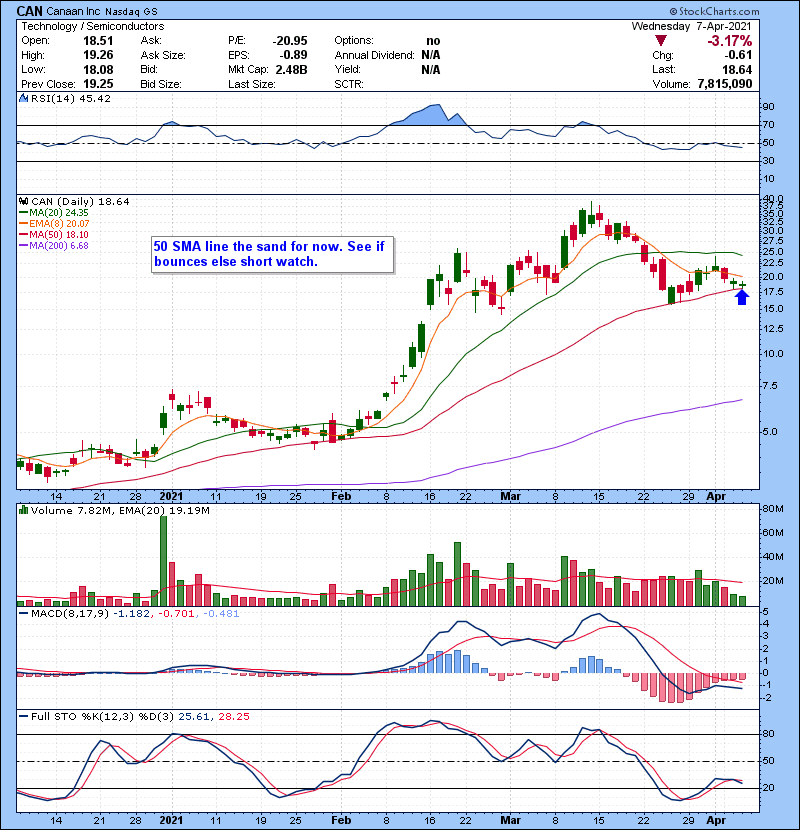Click the tallest green volume bar near 2021
The width and height of the screenshot is (800, 830).
[x=164, y=561]
